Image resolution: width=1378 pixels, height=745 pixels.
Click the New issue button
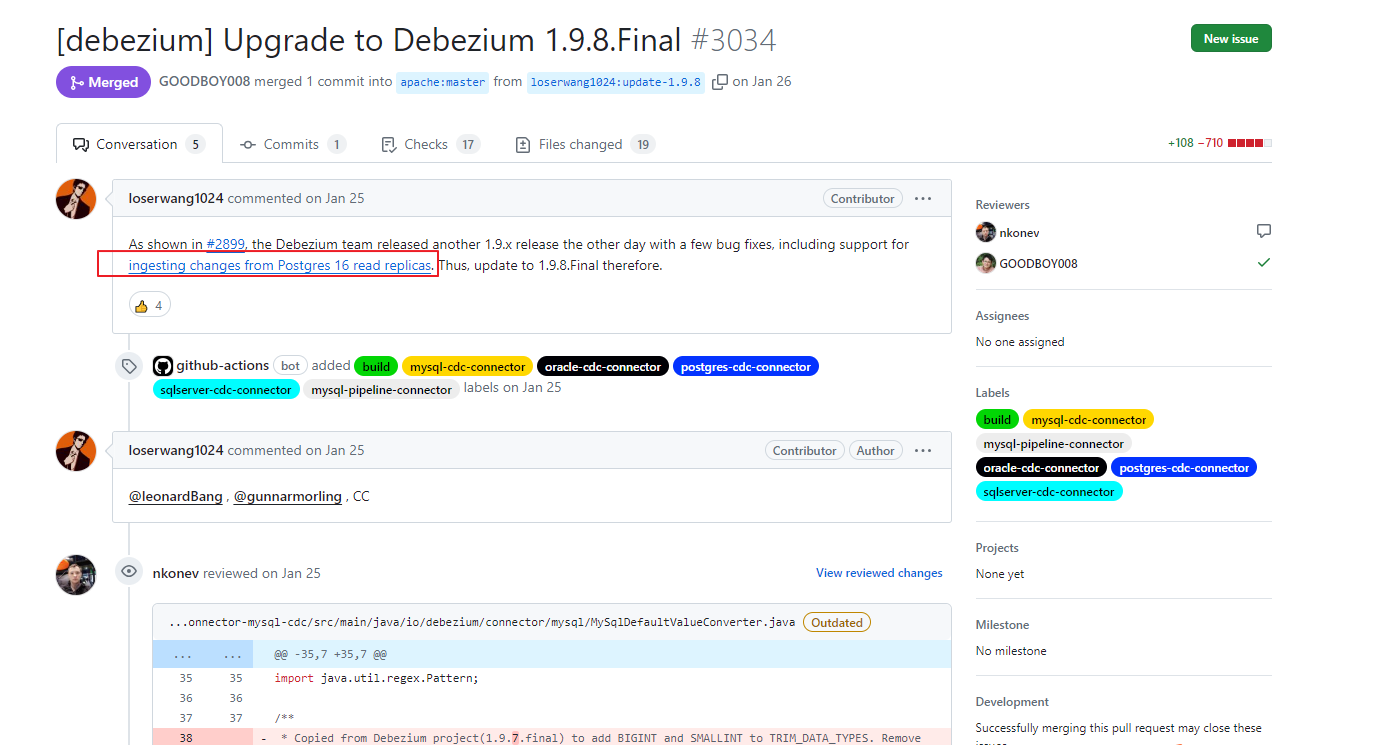pyautogui.click(x=1231, y=38)
